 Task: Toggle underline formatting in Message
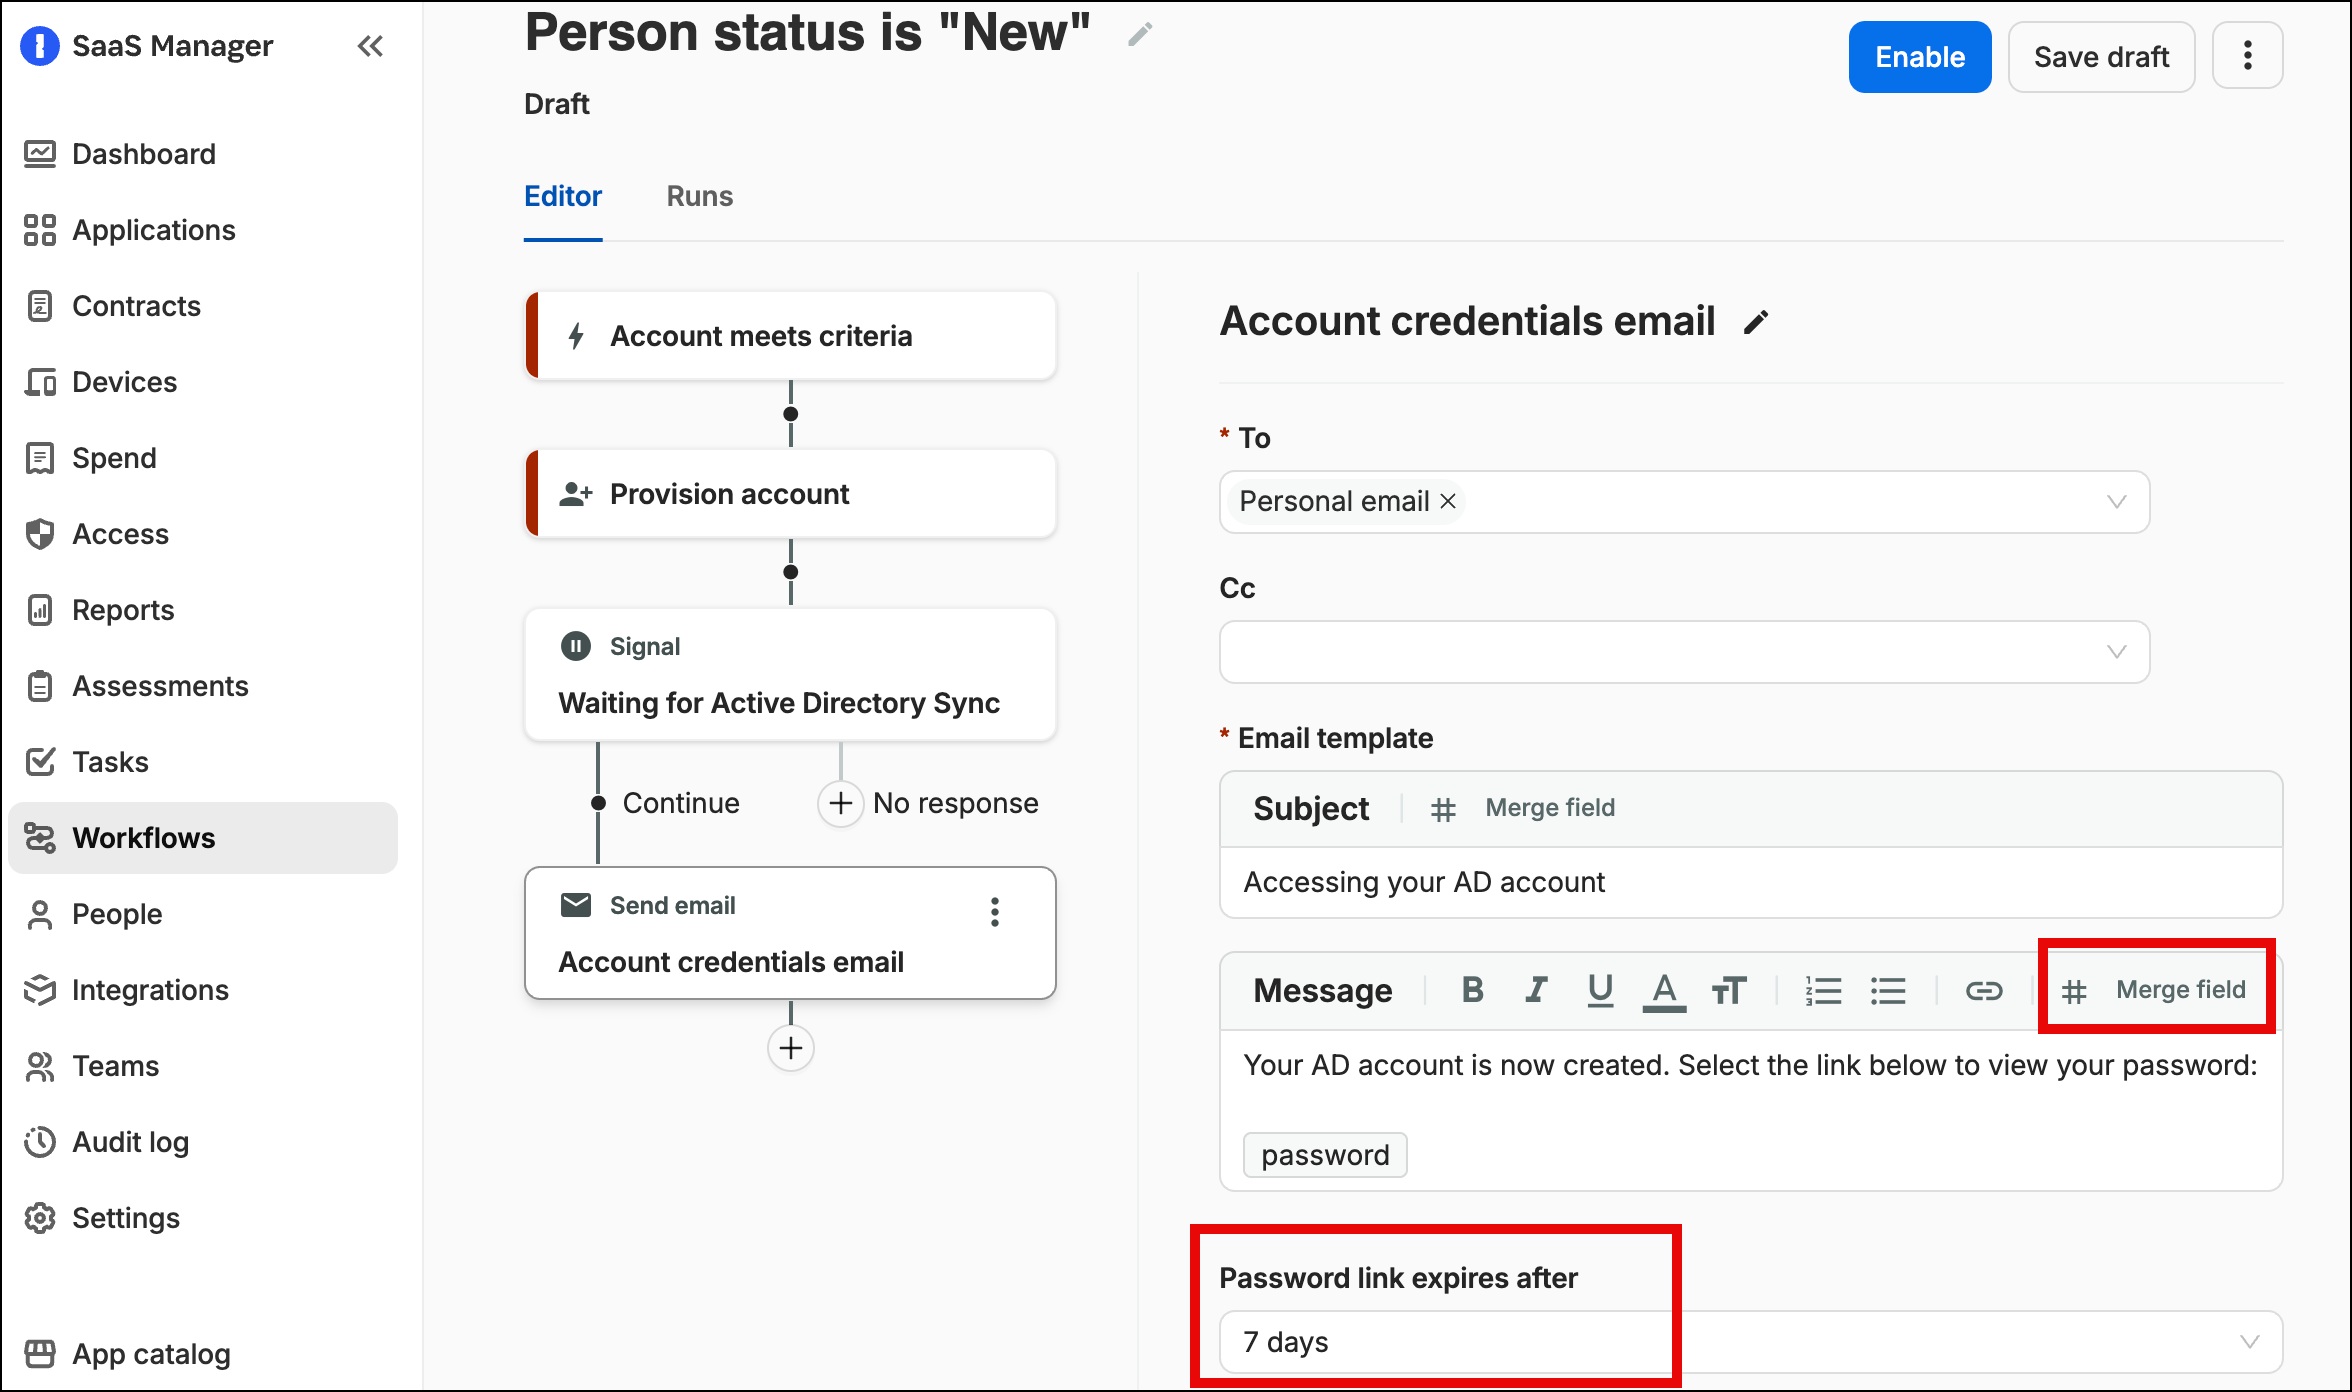coord(1600,990)
